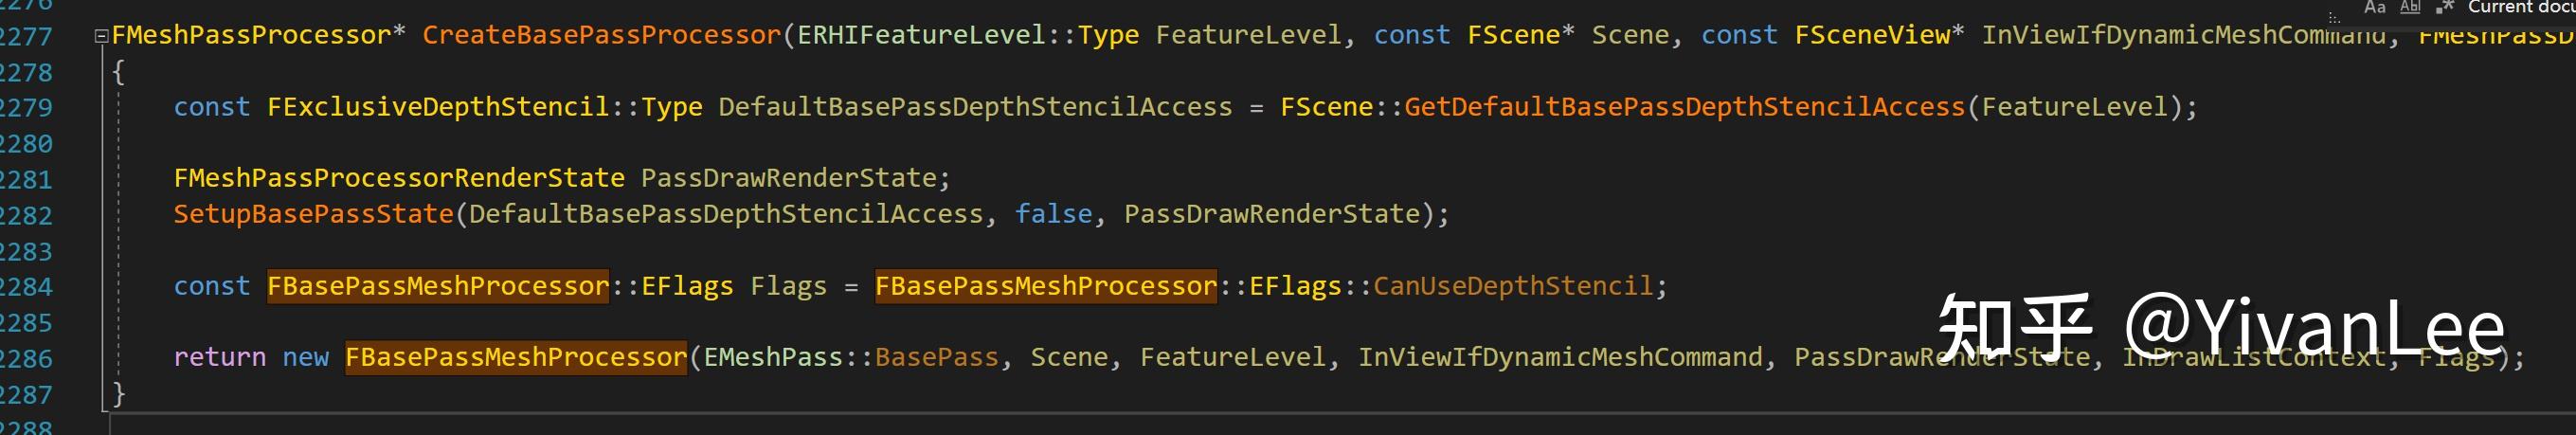Click the CreateBasePassProcessor function name
The height and width of the screenshot is (435, 2576).
pos(601,35)
